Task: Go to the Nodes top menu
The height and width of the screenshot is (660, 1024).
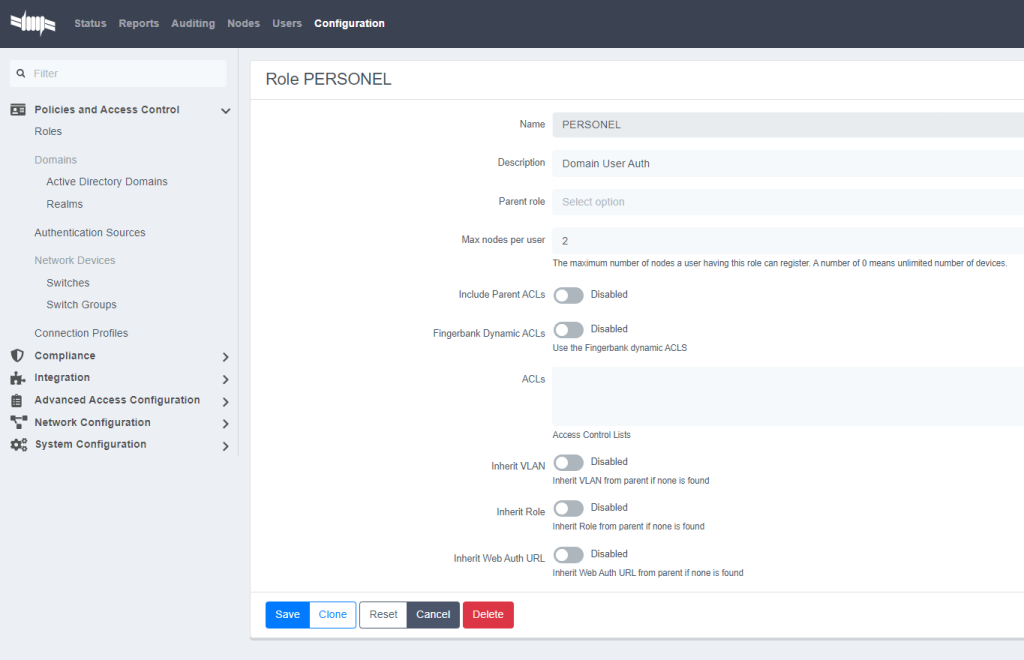Action: click(243, 23)
